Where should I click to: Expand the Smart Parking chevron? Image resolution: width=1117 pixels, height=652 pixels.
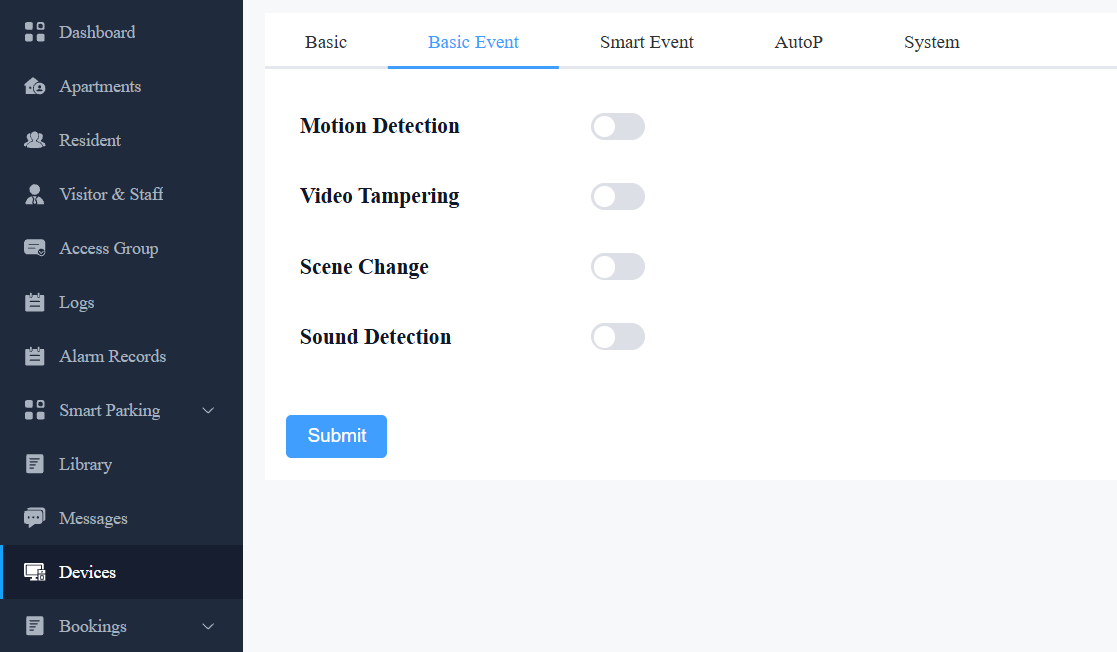208,410
